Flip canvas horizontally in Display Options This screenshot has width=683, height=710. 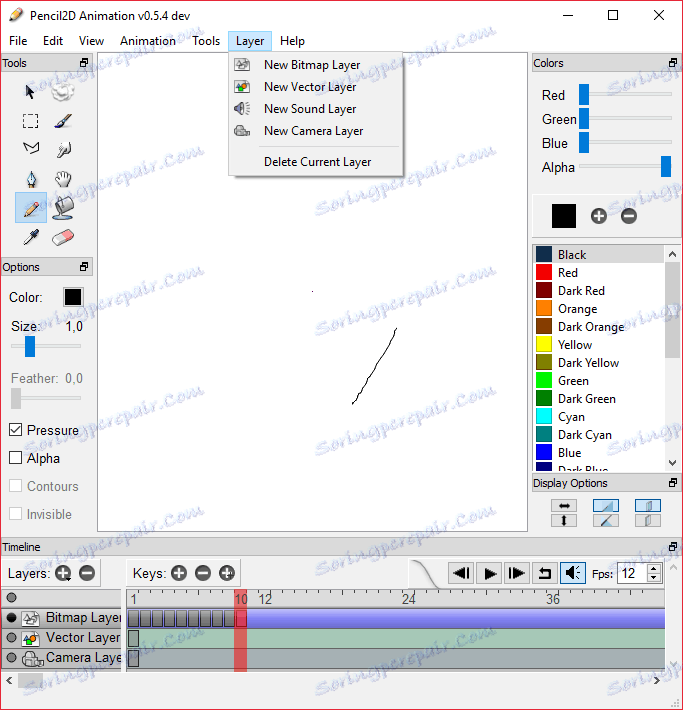pos(564,505)
